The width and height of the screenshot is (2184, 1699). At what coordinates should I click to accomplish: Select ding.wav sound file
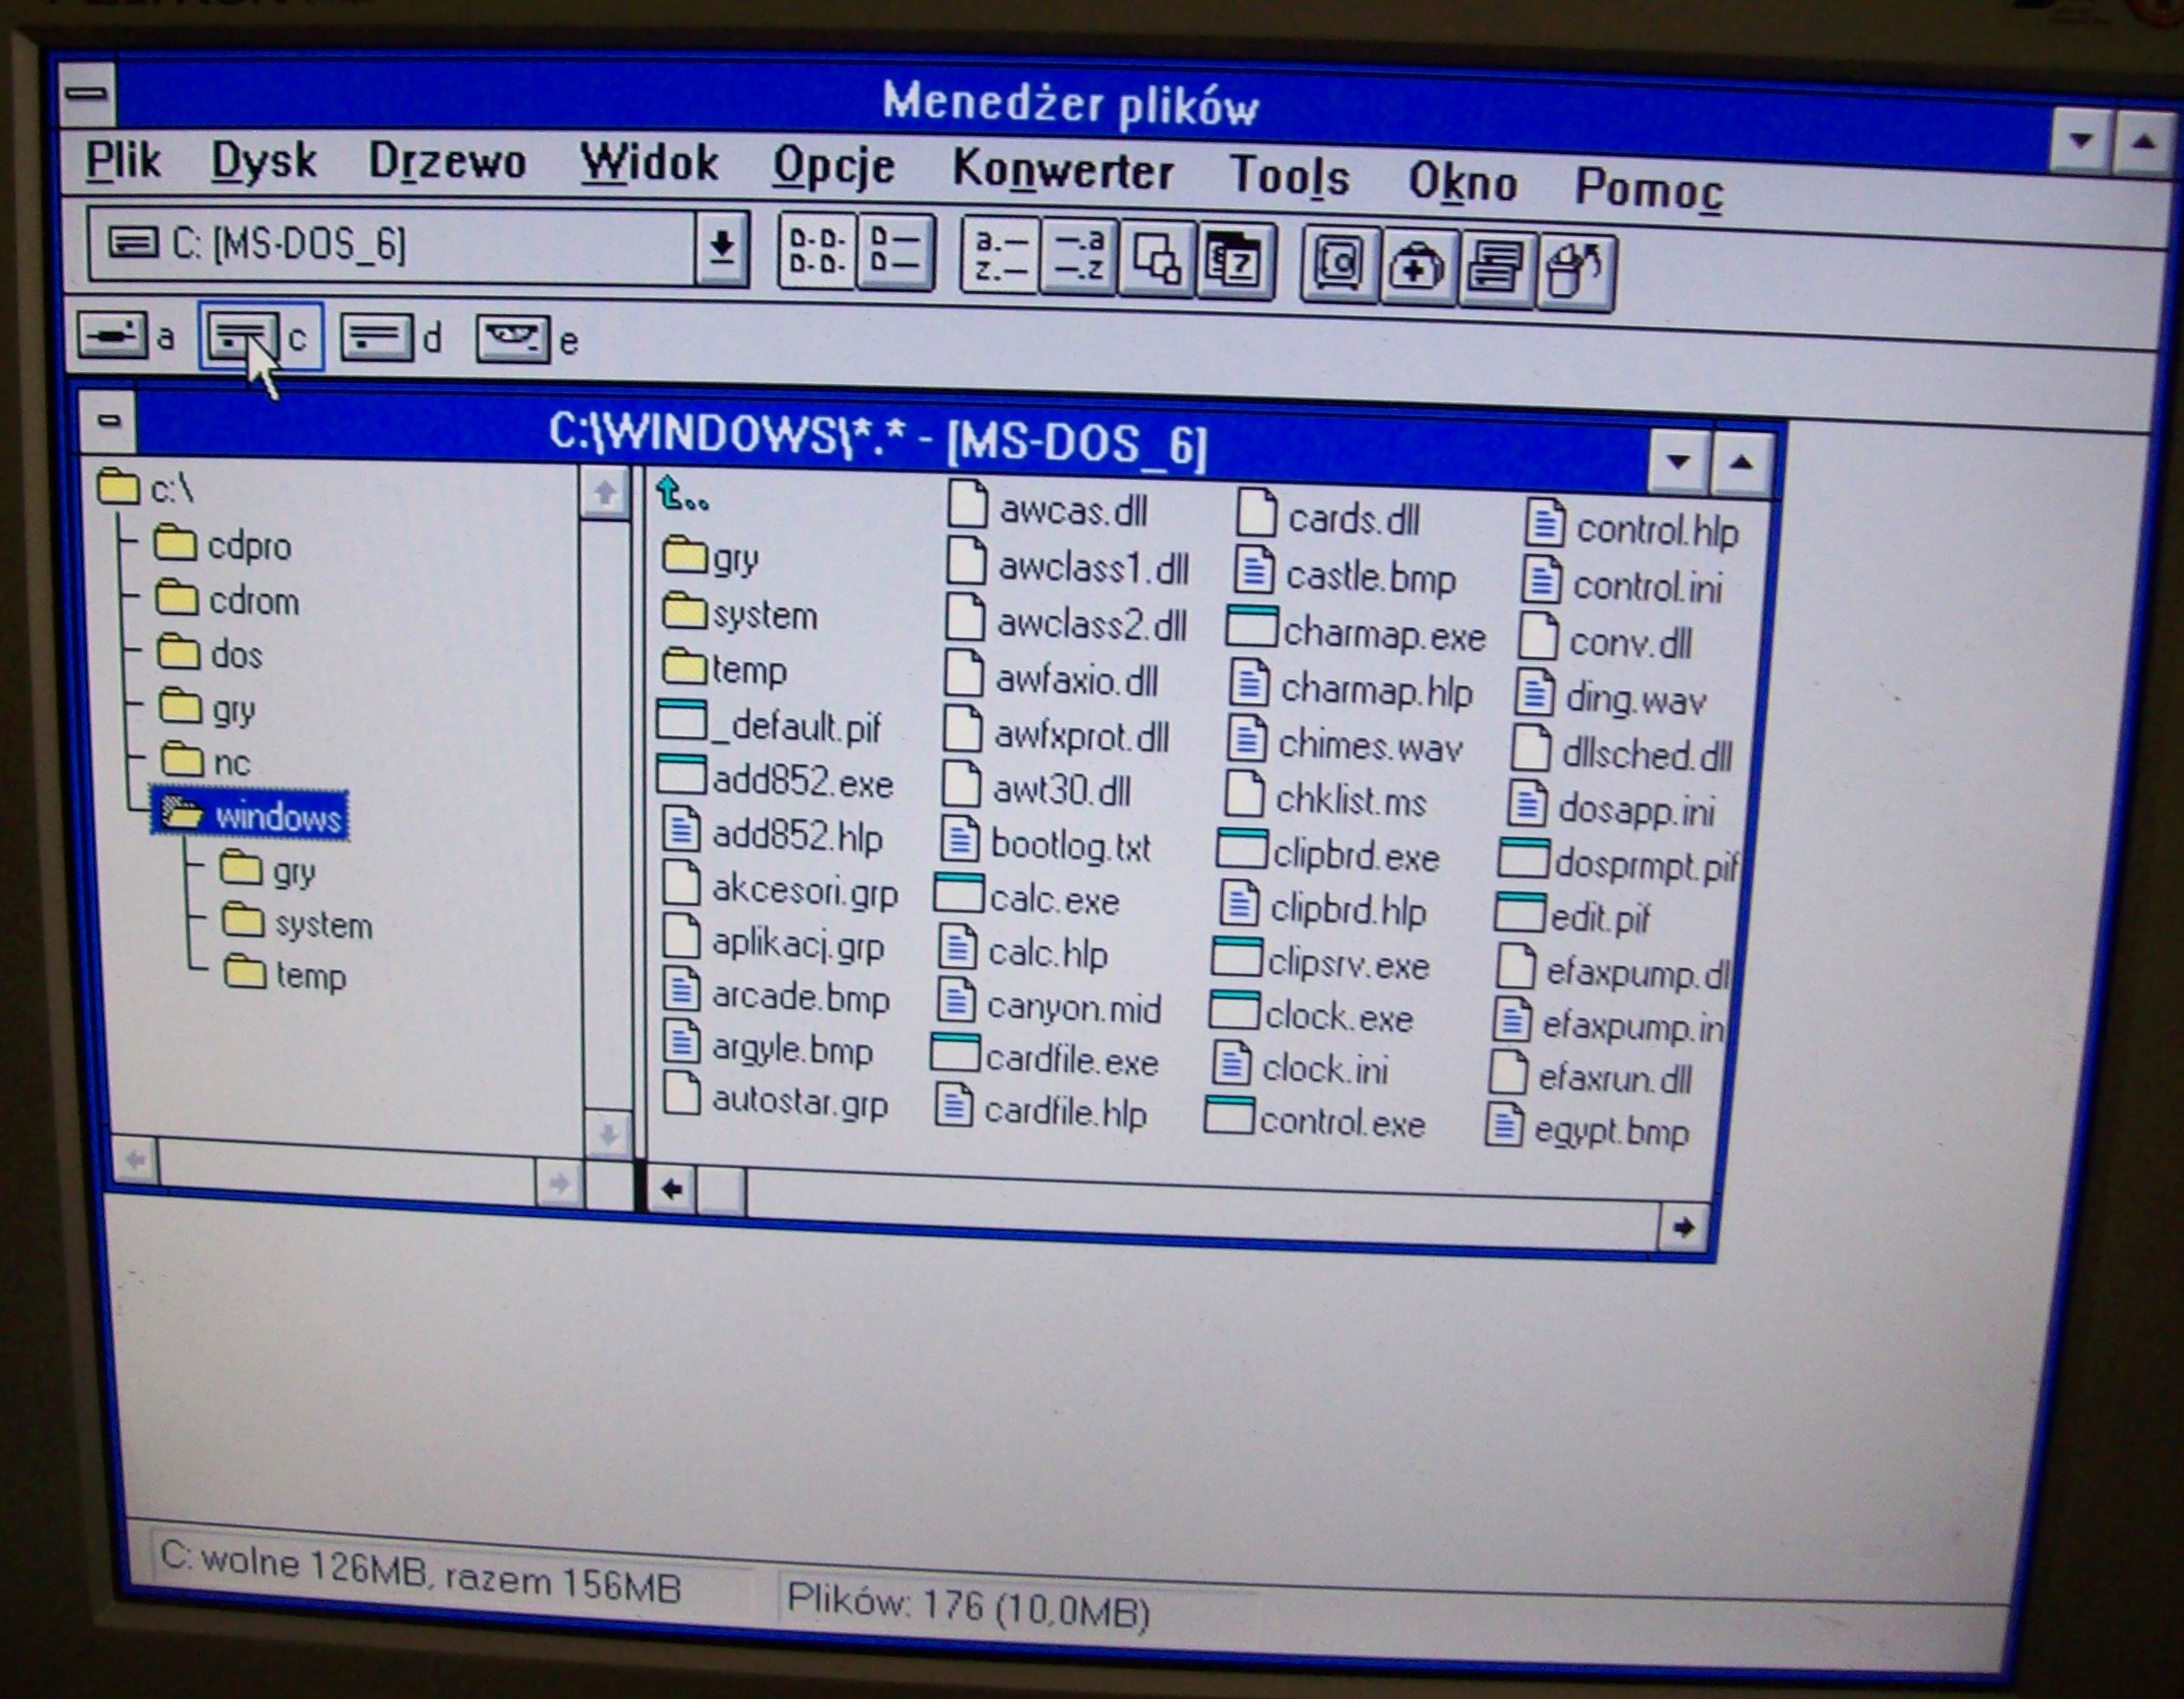click(1611, 697)
